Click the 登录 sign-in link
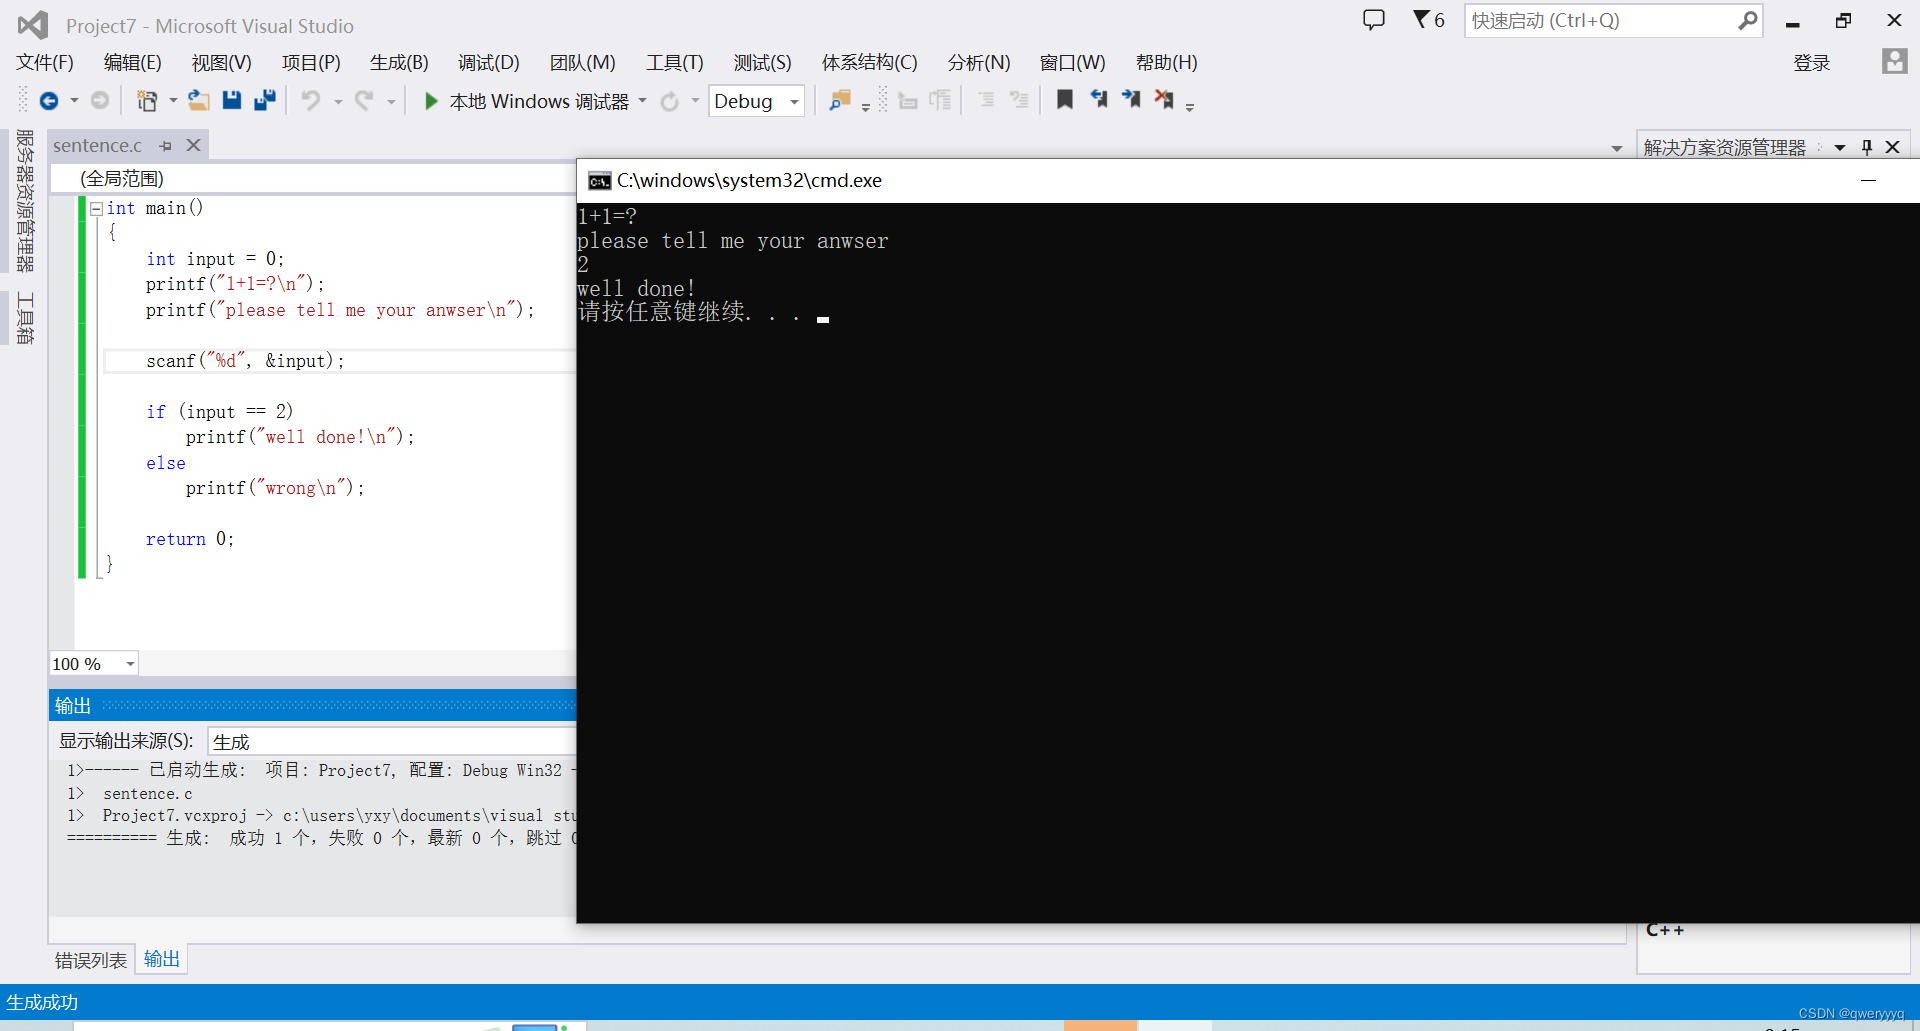Viewport: 1920px width, 1031px height. tap(1812, 63)
